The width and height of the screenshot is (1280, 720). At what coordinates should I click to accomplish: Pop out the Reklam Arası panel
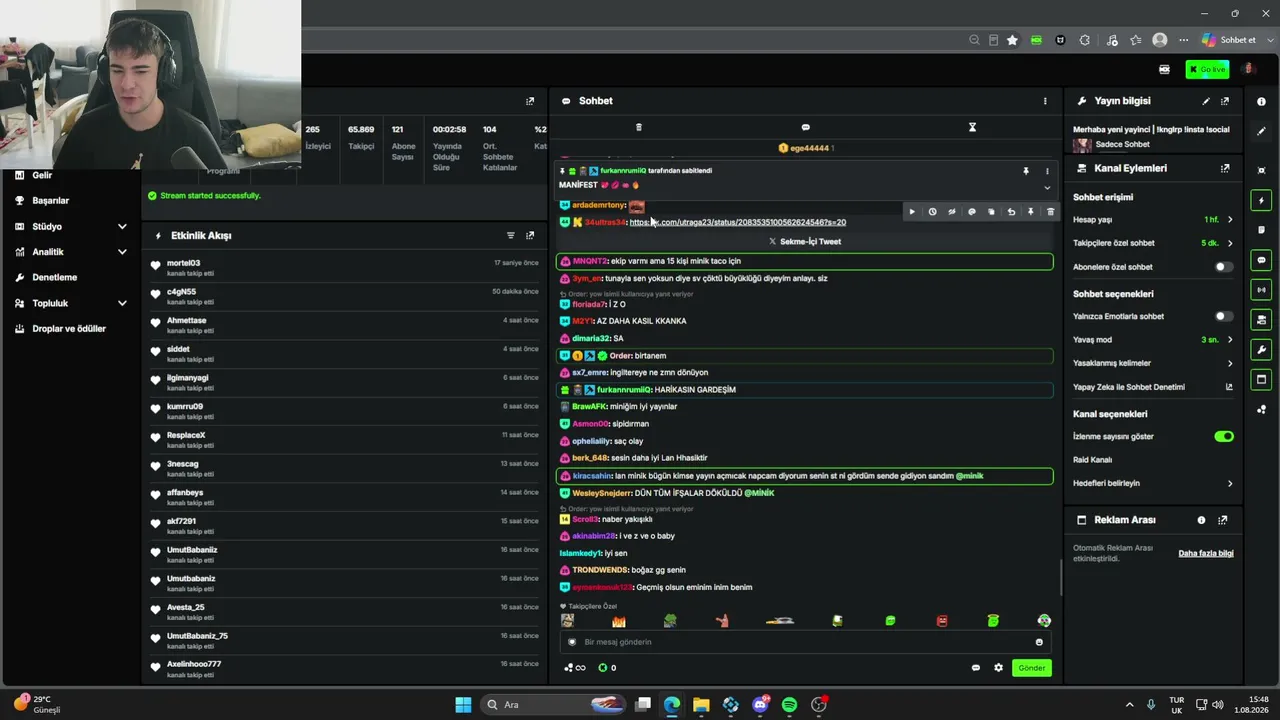(x=1222, y=520)
